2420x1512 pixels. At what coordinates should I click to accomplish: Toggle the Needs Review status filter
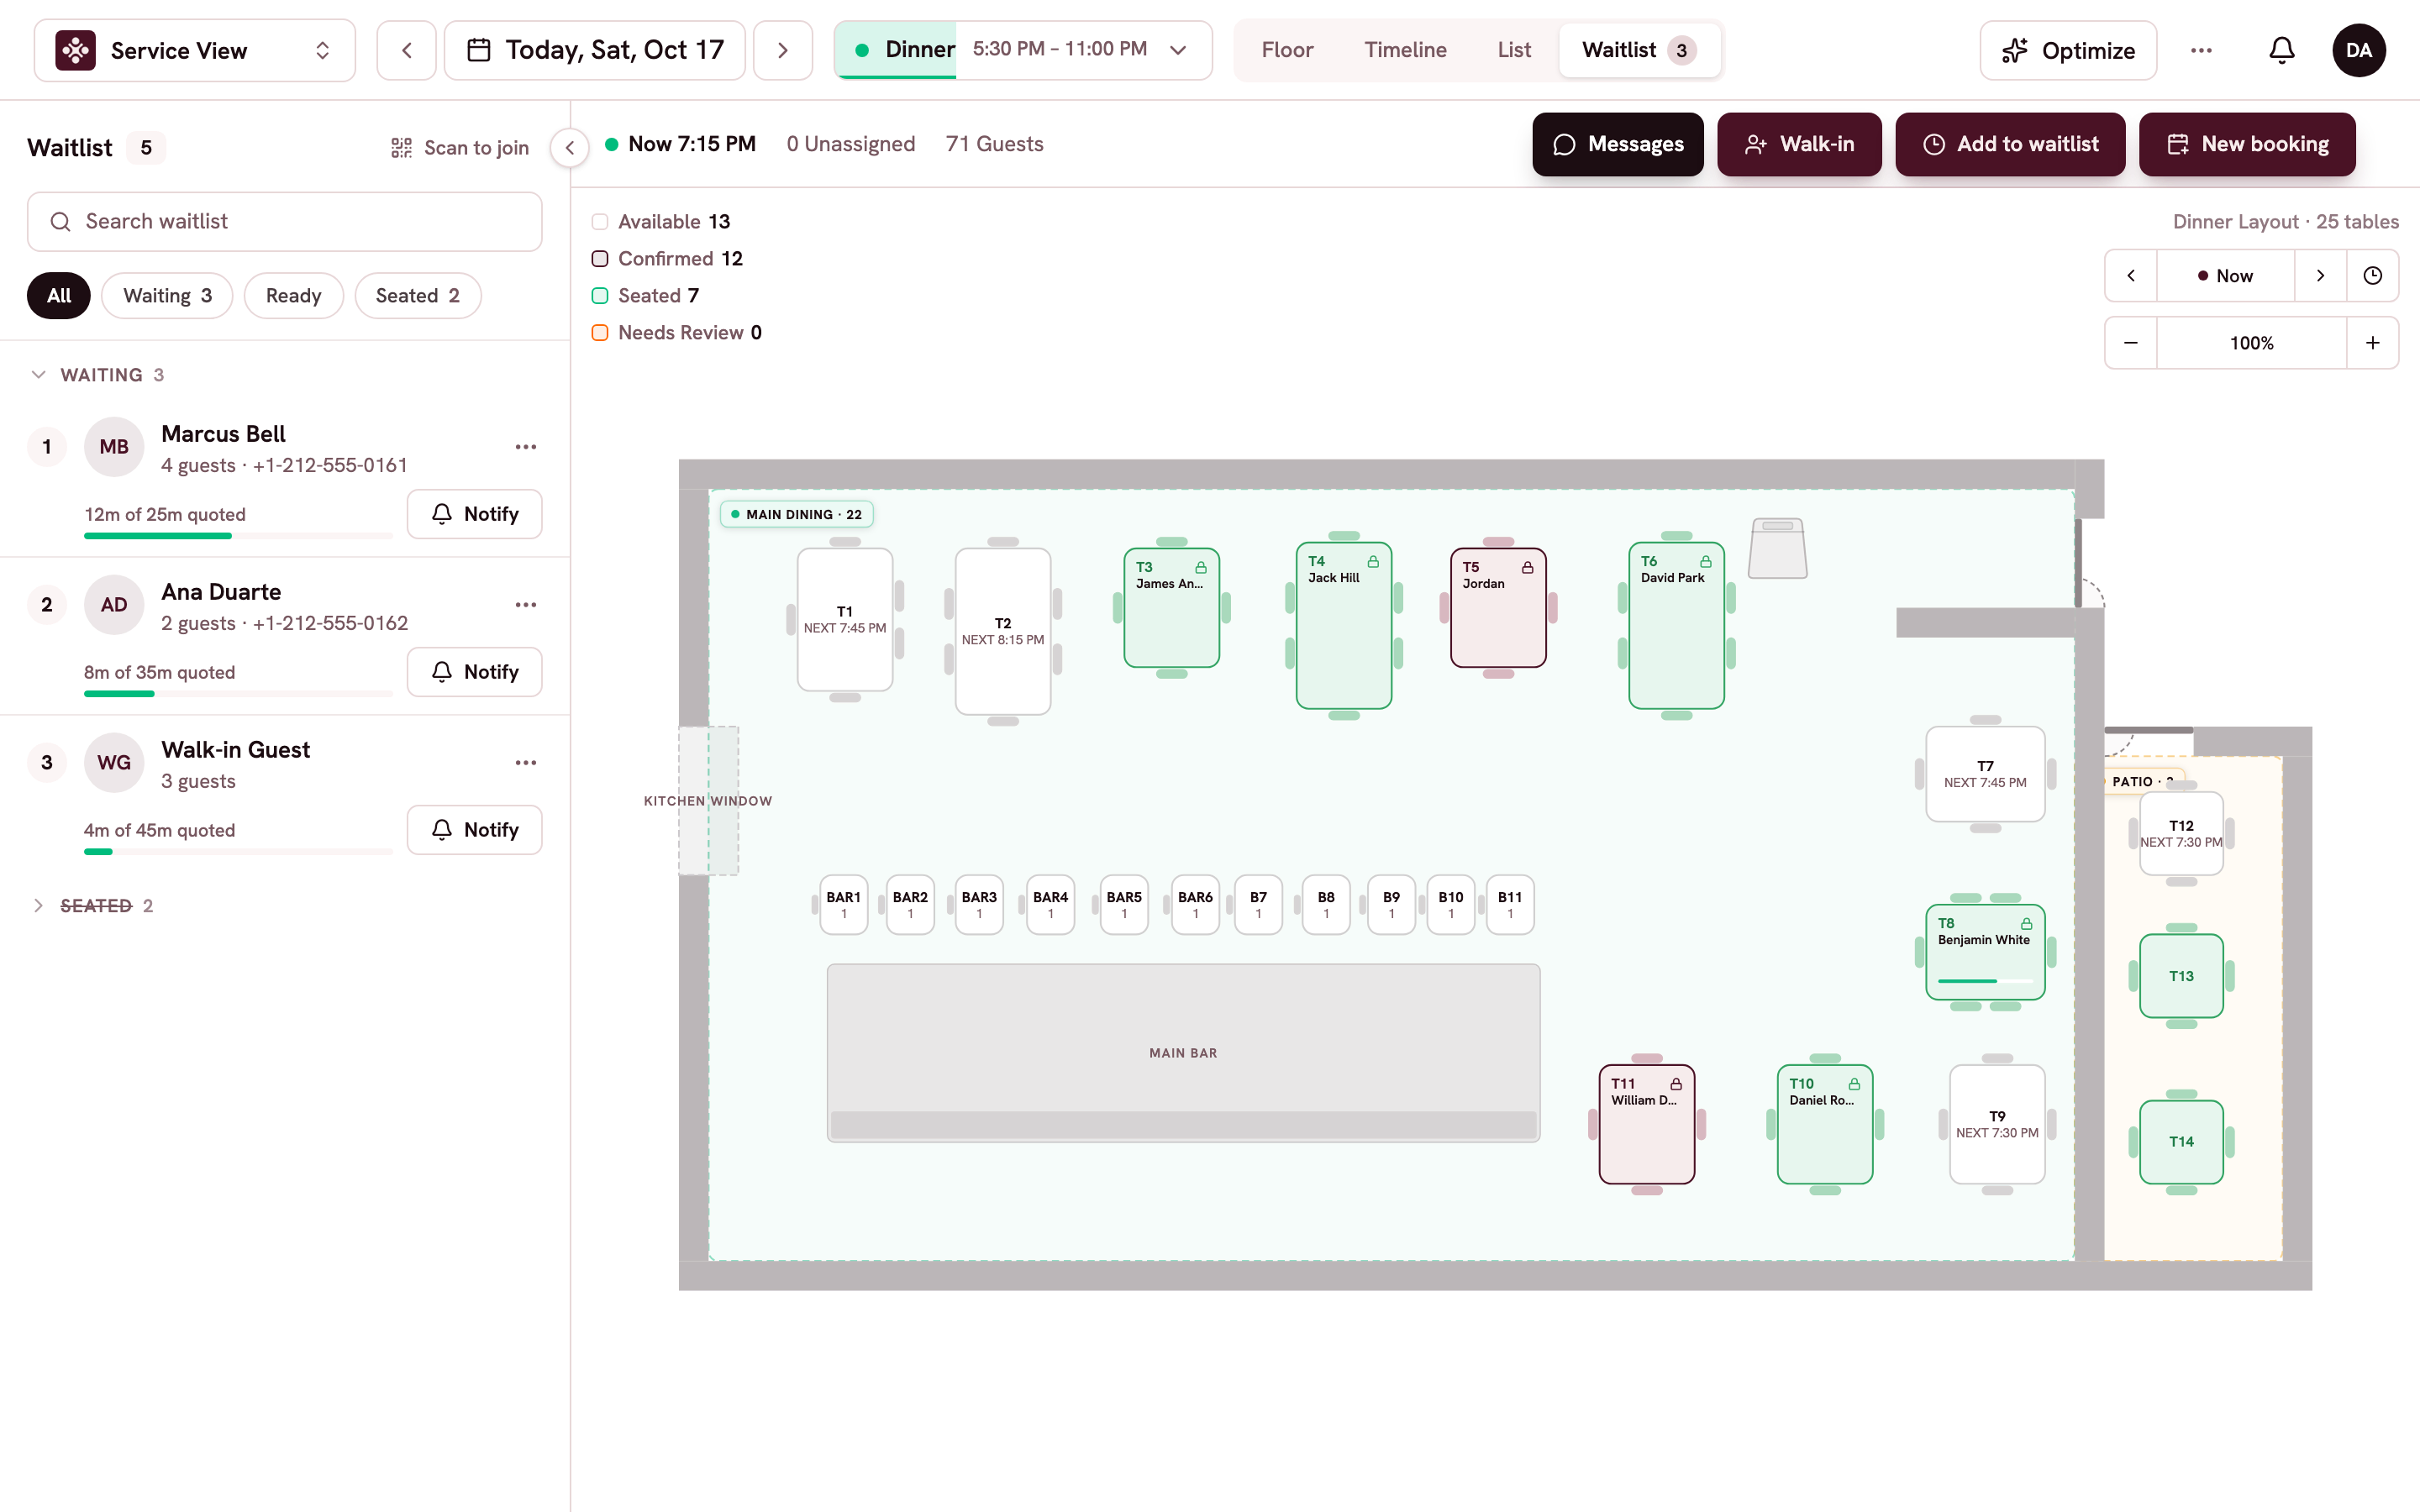(x=677, y=333)
